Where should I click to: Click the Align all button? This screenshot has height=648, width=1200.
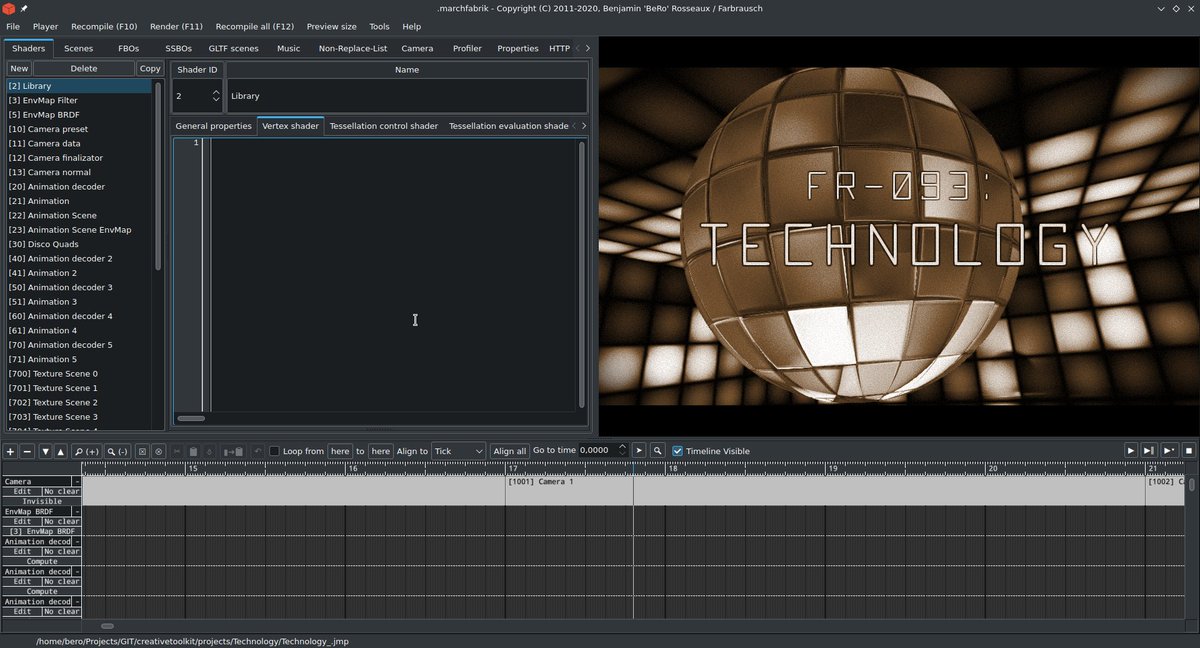tap(511, 450)
